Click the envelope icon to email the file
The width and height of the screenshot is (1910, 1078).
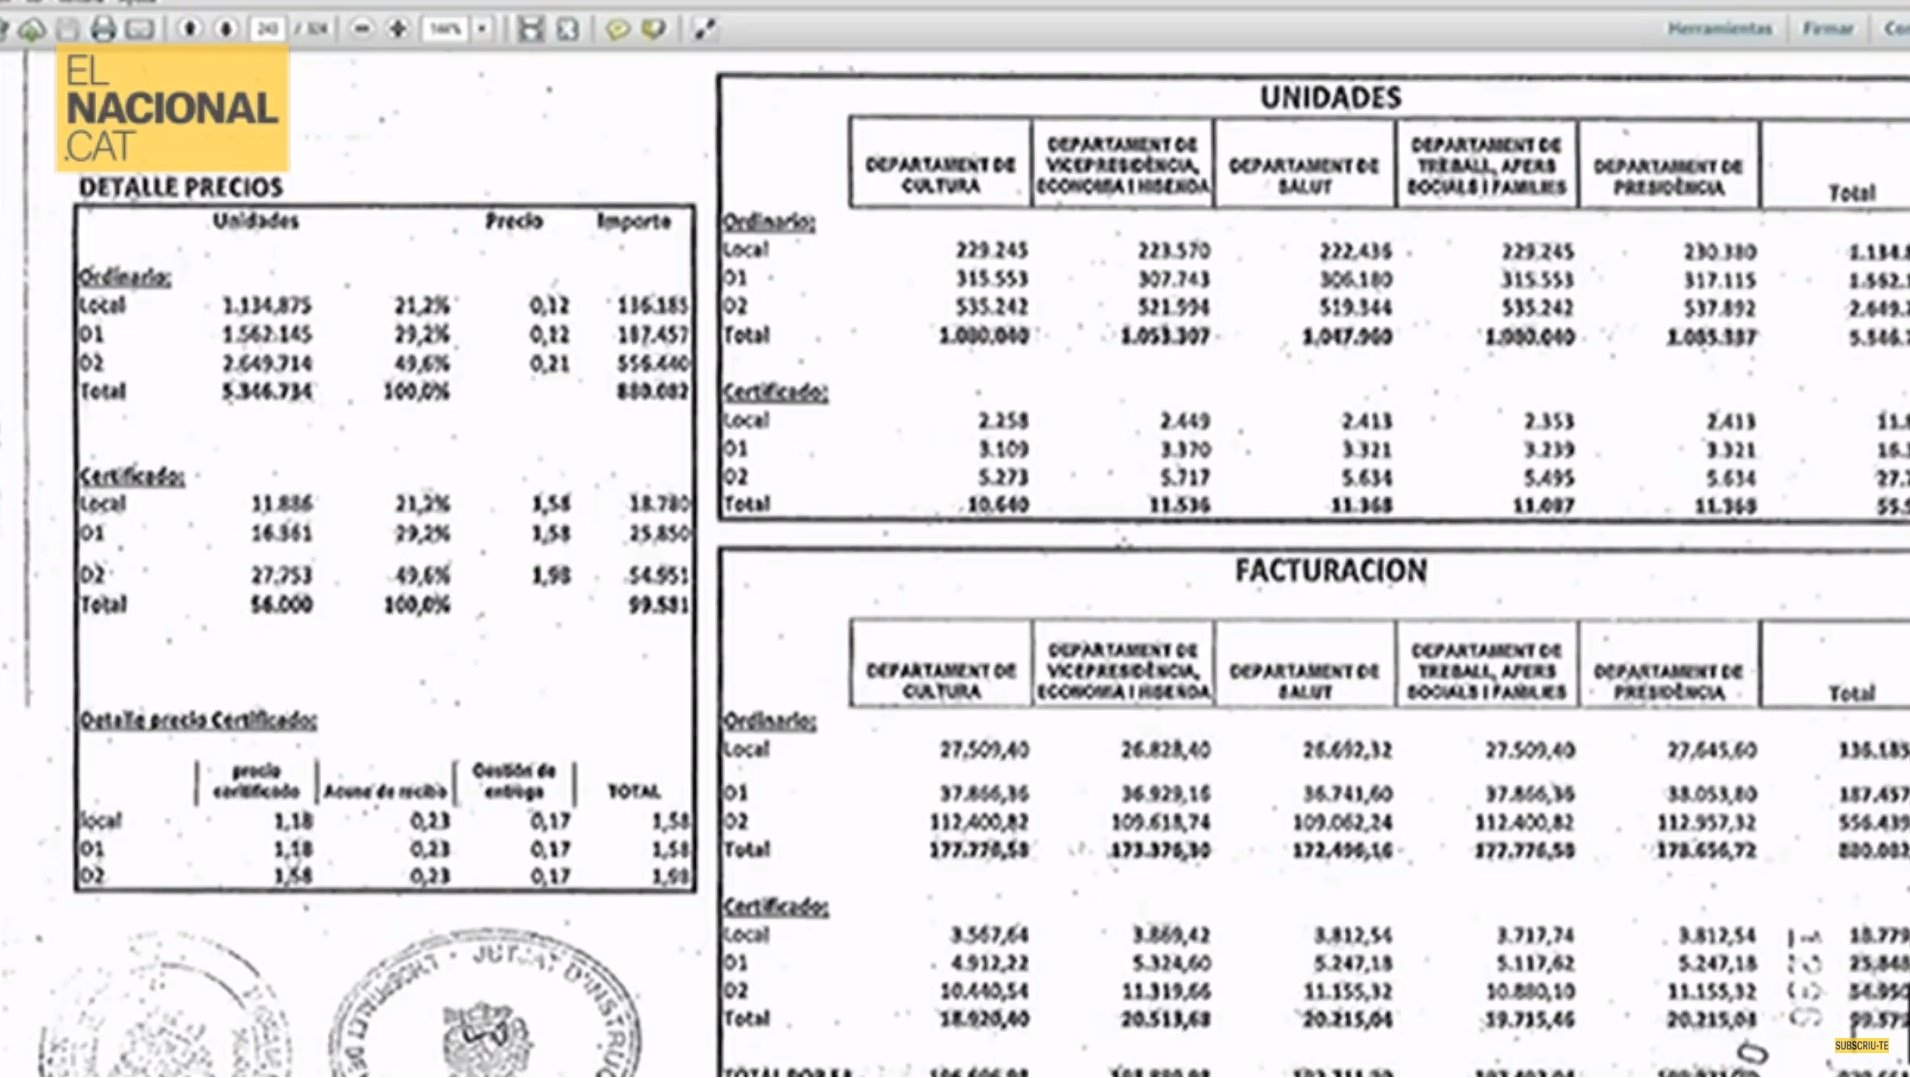(x=140, y=30)
